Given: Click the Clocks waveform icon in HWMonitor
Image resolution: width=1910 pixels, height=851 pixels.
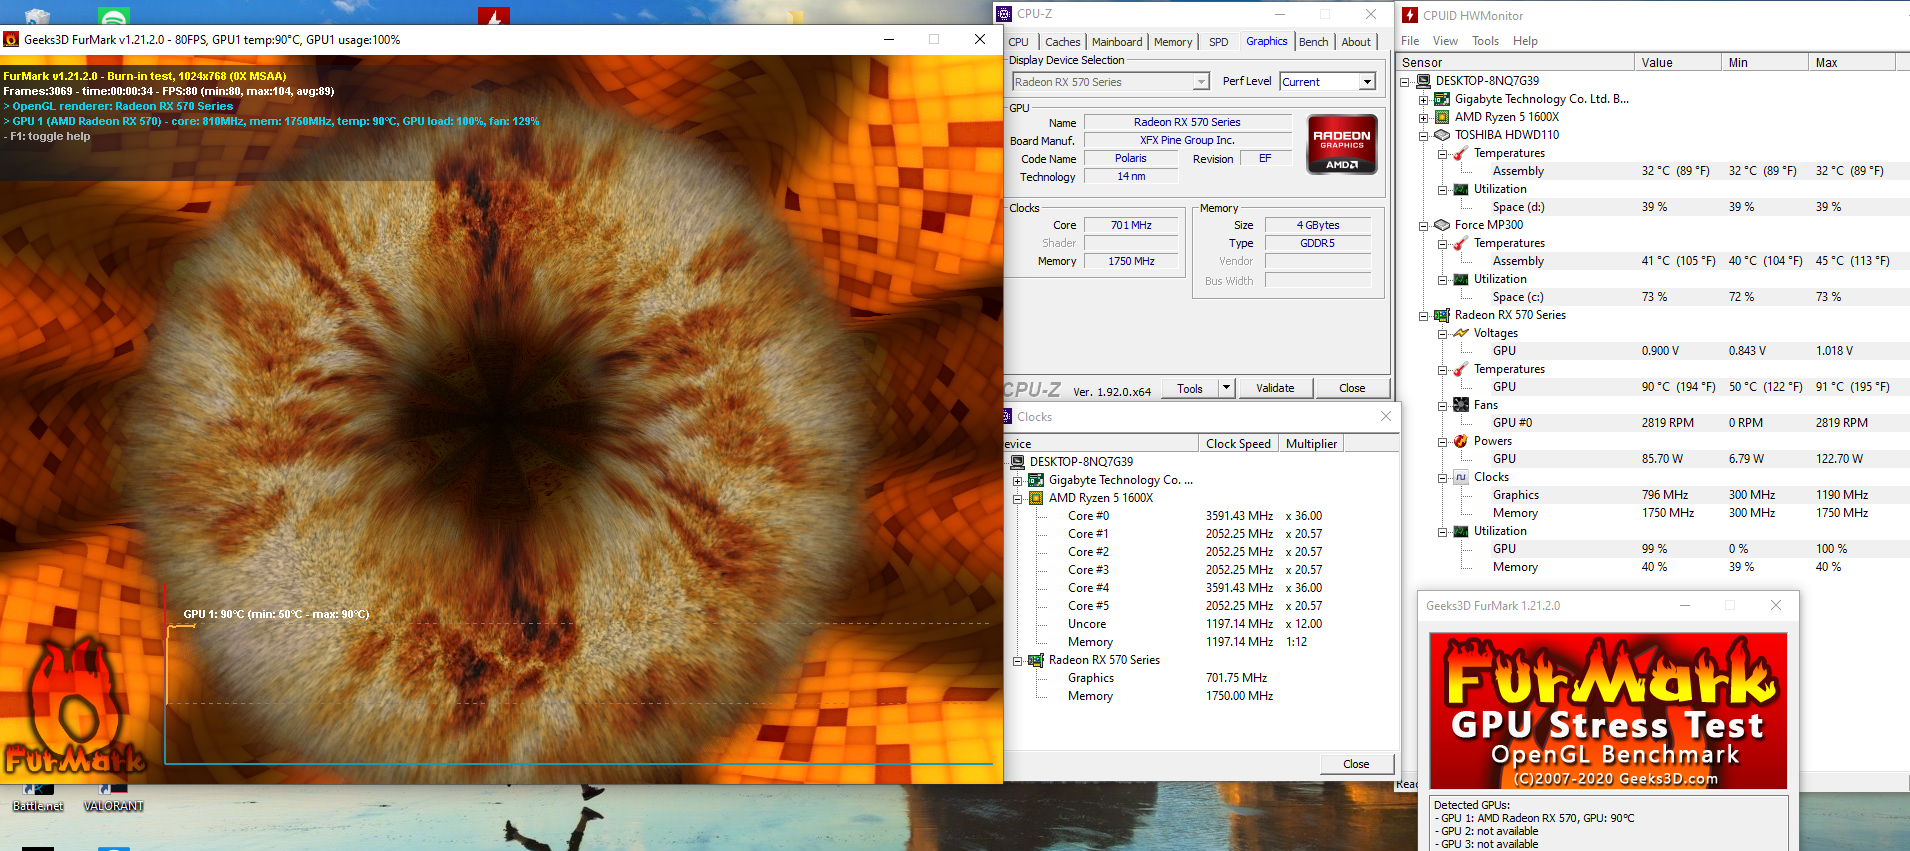Looking at the screenshot, I should click(x=1461, y=477).
